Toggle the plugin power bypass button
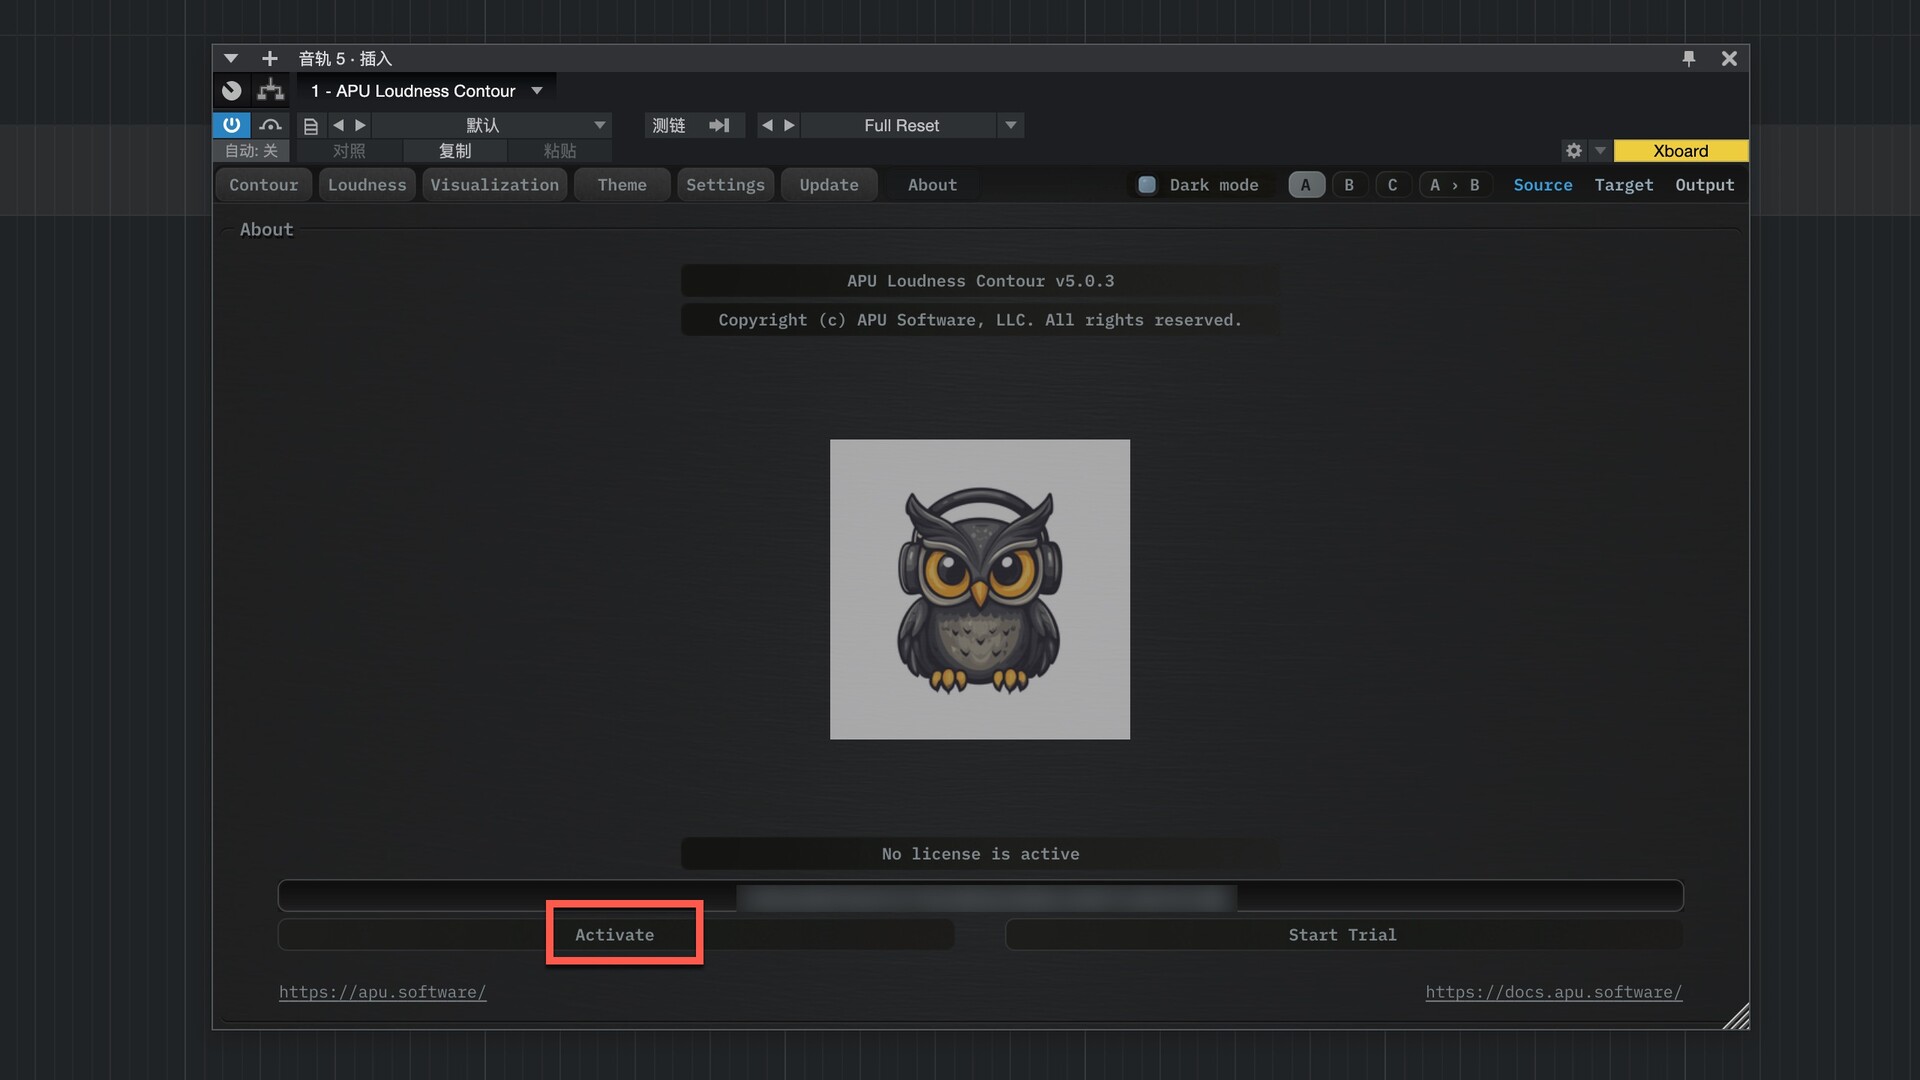The width and height of the screenshot is (1920, 1080). coord(231,125)
